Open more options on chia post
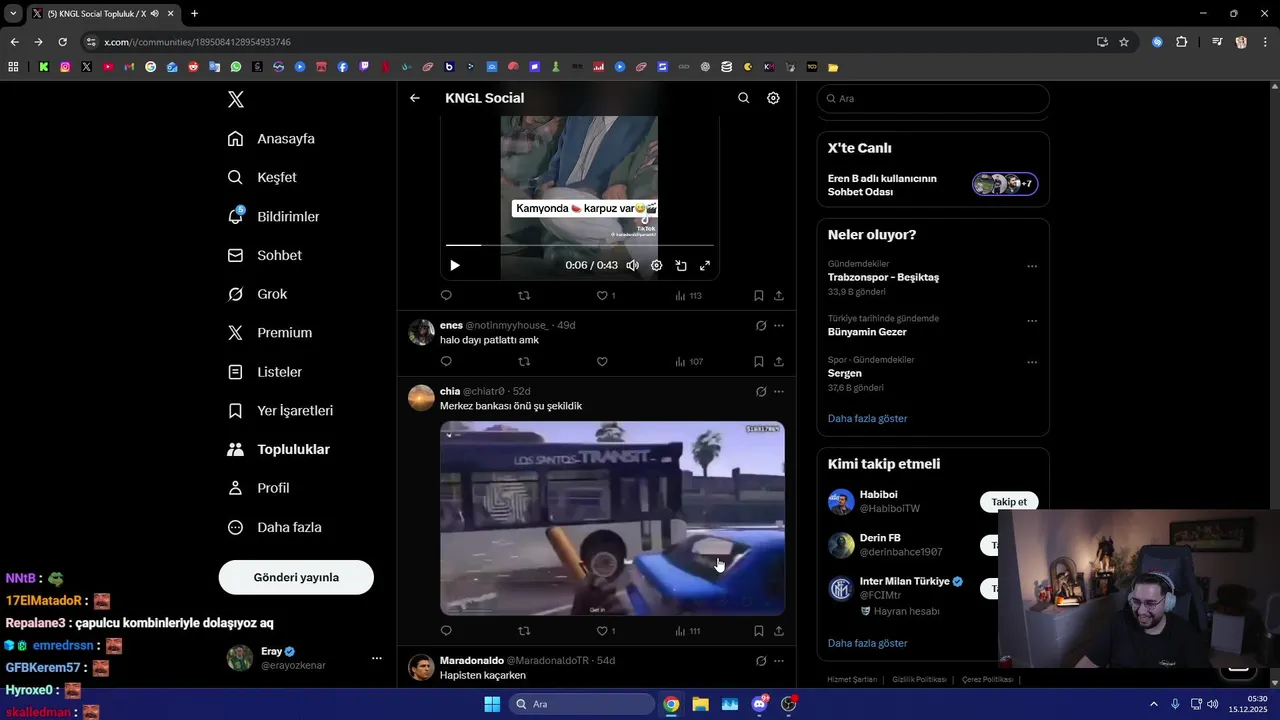This screenshot has width=1280, height=720. (x=779, y=391)
